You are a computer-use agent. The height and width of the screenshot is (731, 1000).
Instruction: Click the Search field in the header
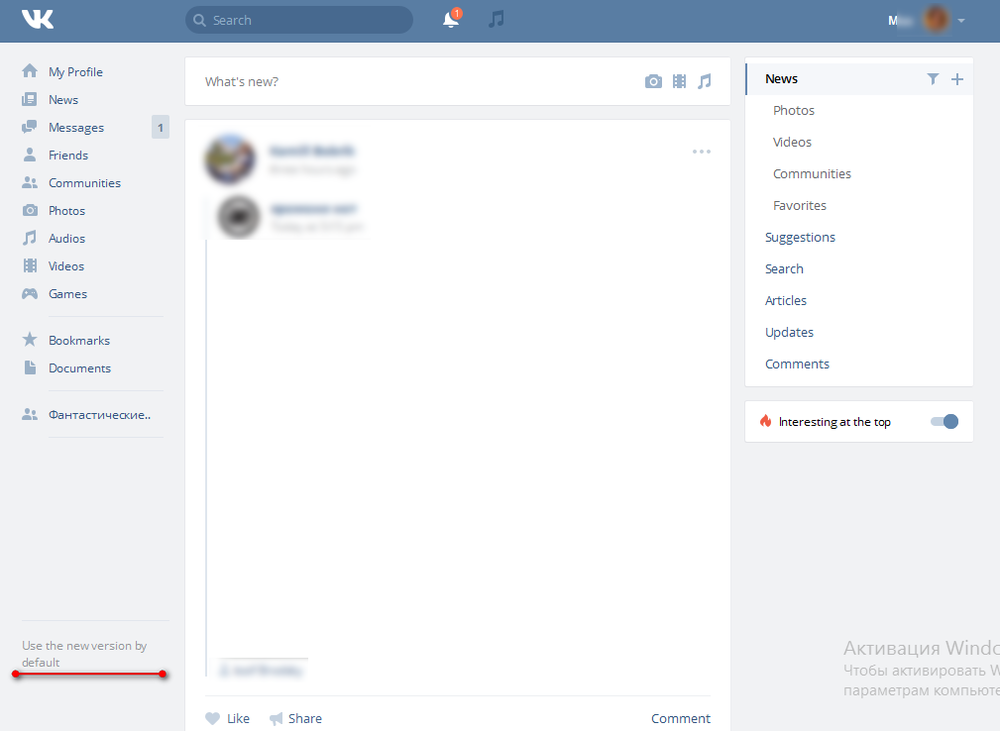(x=299, y=20)
